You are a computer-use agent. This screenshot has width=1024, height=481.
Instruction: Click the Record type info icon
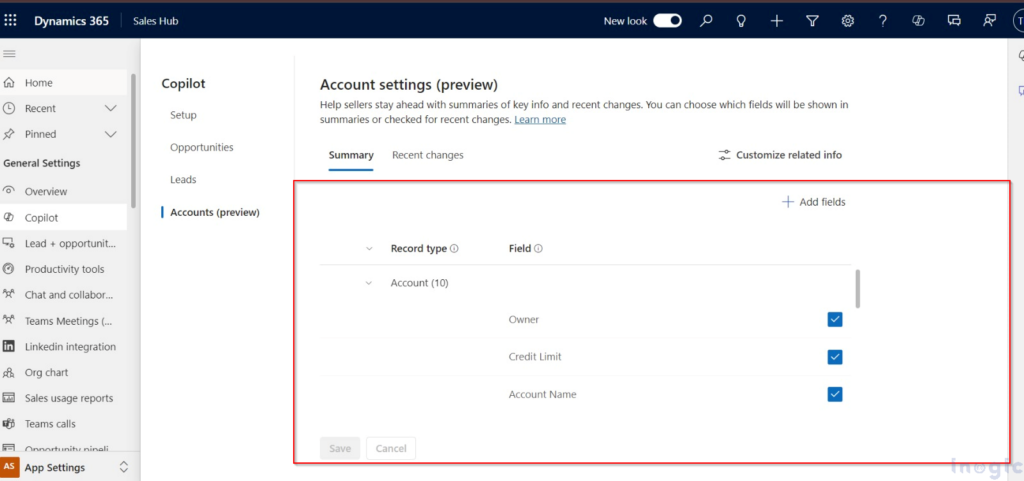[455, 249]
